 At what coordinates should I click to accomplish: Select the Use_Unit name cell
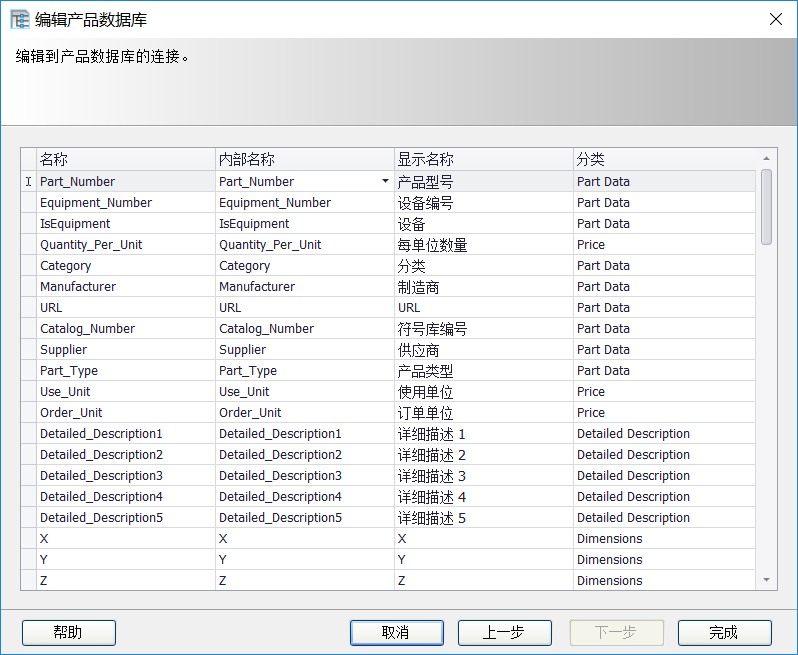(x=126, y=391)
